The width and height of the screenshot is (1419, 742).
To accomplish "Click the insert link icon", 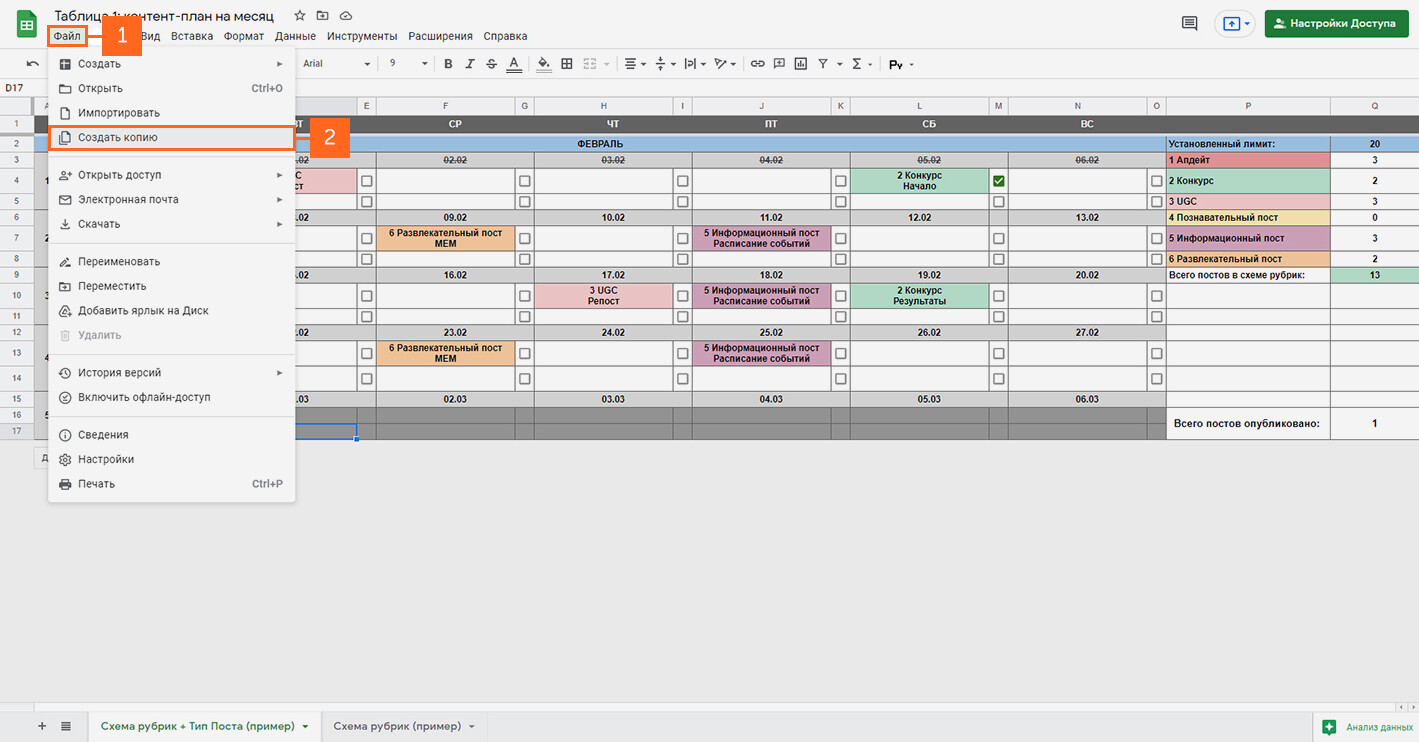I will point(757,64).
